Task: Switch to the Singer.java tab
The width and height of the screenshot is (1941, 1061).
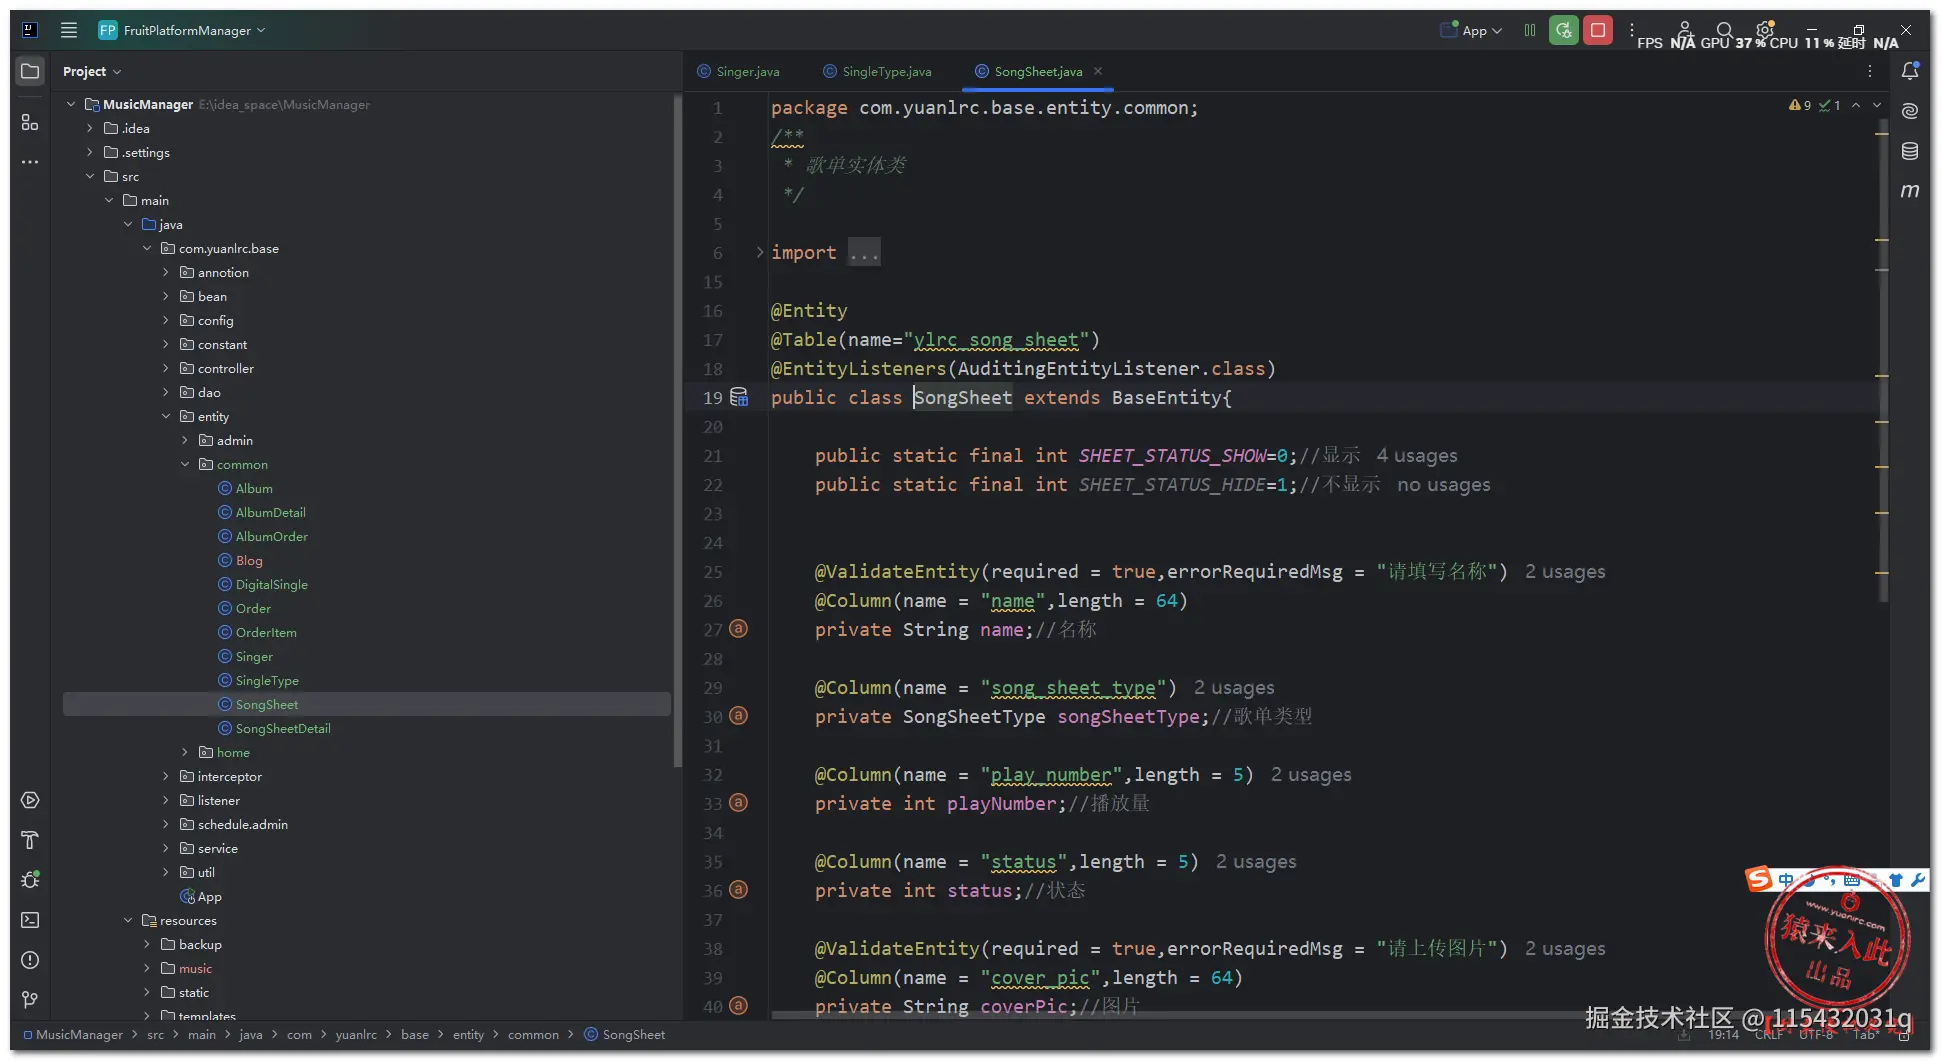Action: [739, 71]
